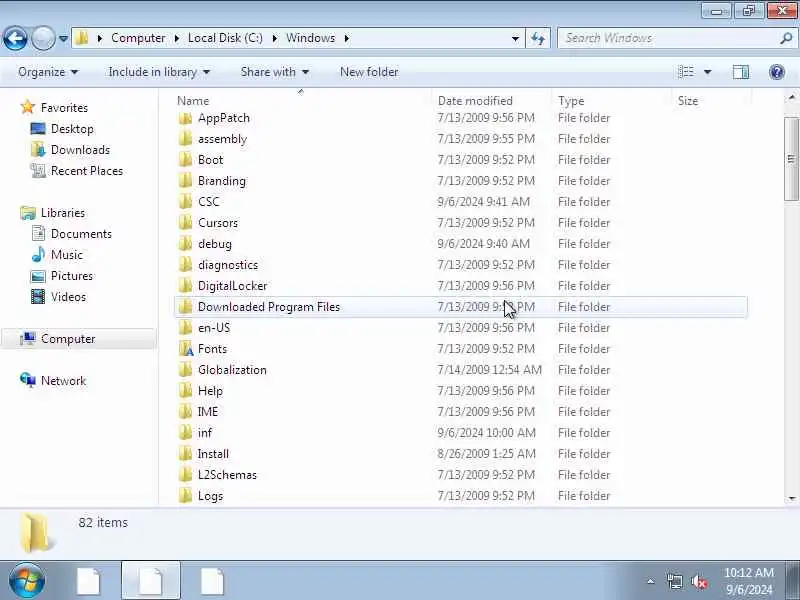The width and height of the screenshot is (800, 600).
Task: Click the L2Schemas folder name
Action: click(227, 474)
